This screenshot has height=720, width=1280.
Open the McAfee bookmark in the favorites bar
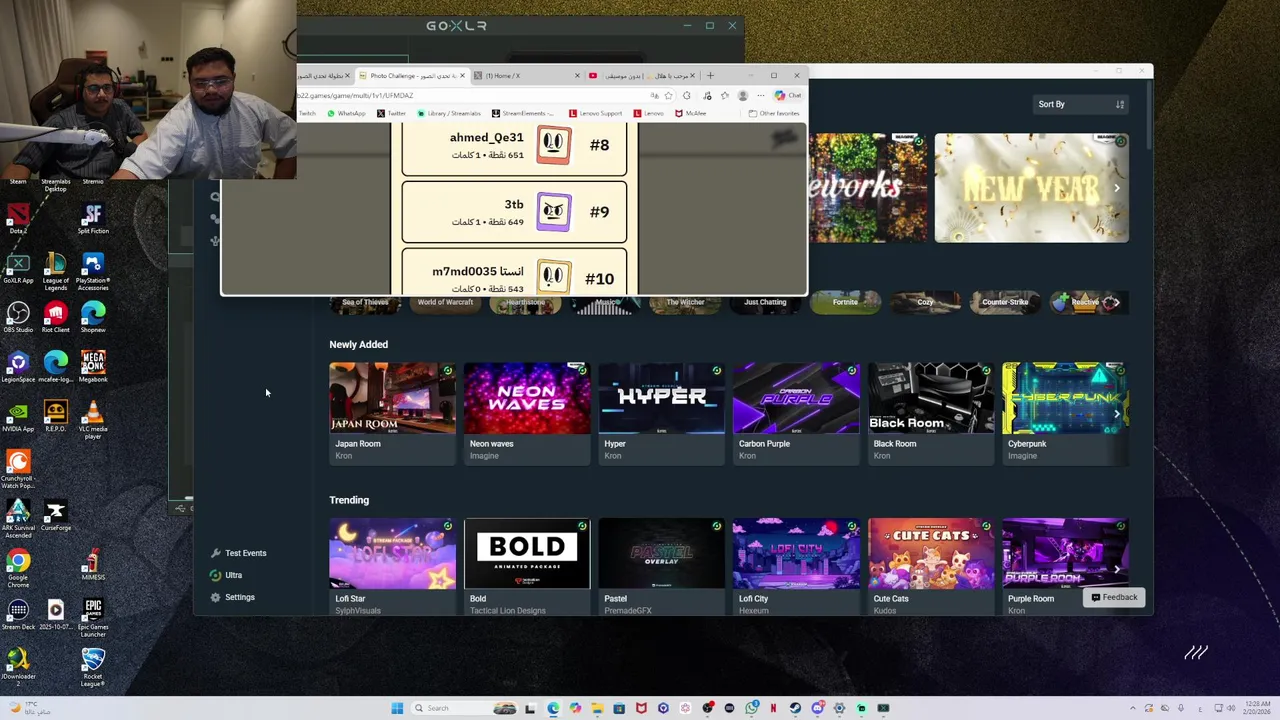(691, 113)
